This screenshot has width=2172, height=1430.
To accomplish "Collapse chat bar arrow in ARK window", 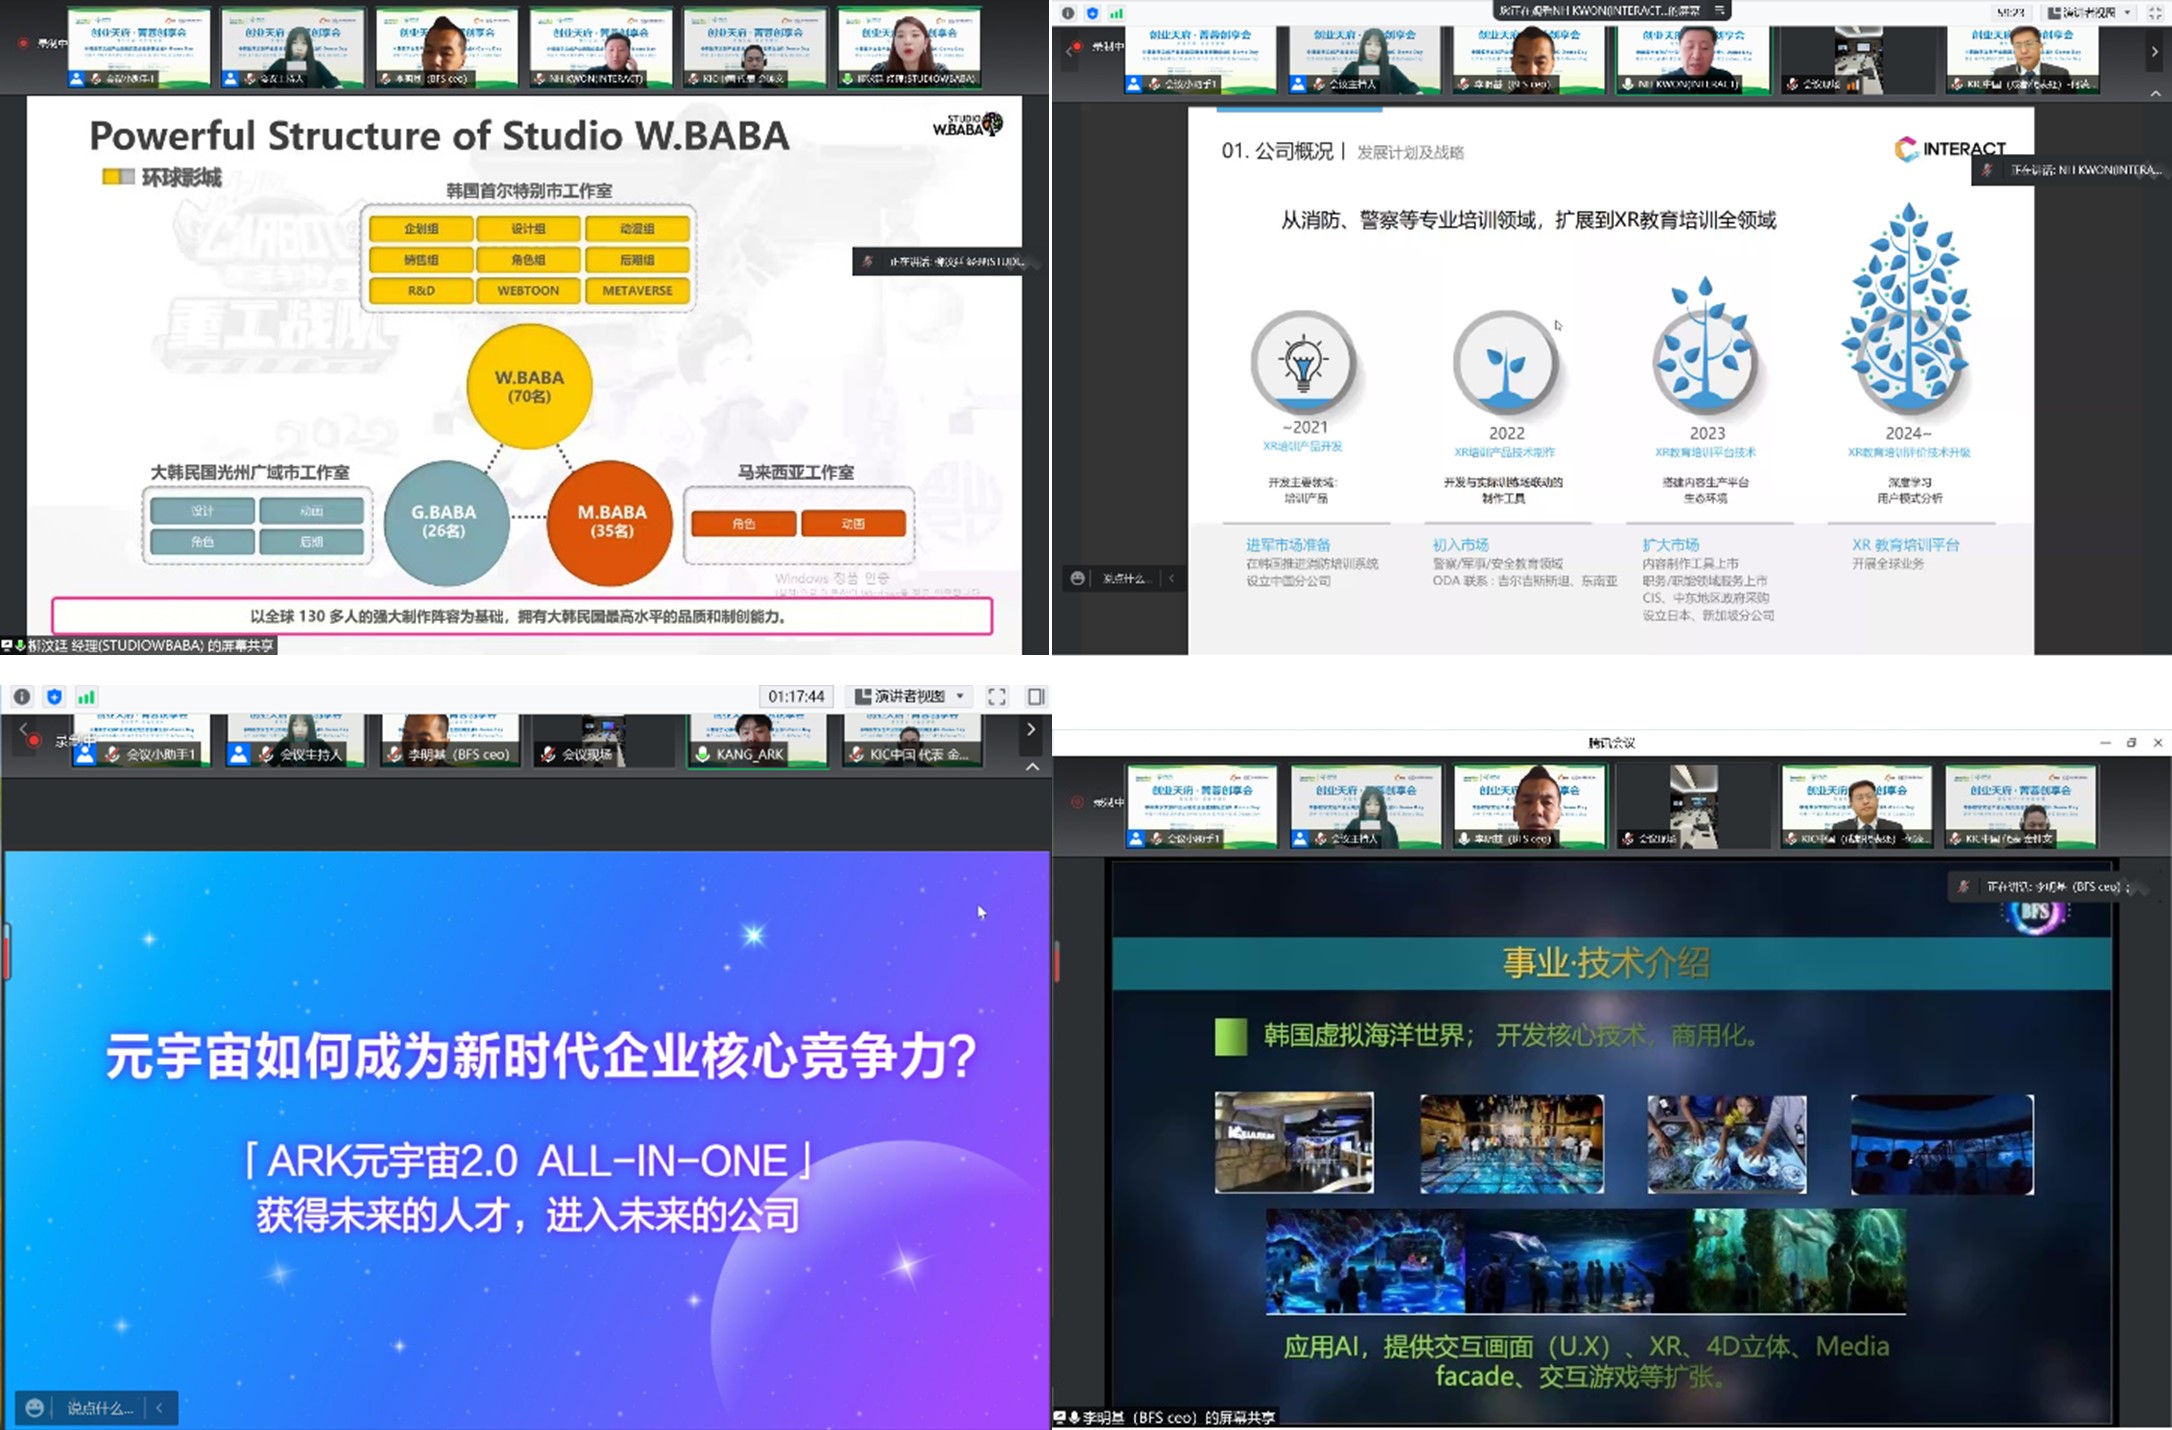I will click(x=159, y=1408).
